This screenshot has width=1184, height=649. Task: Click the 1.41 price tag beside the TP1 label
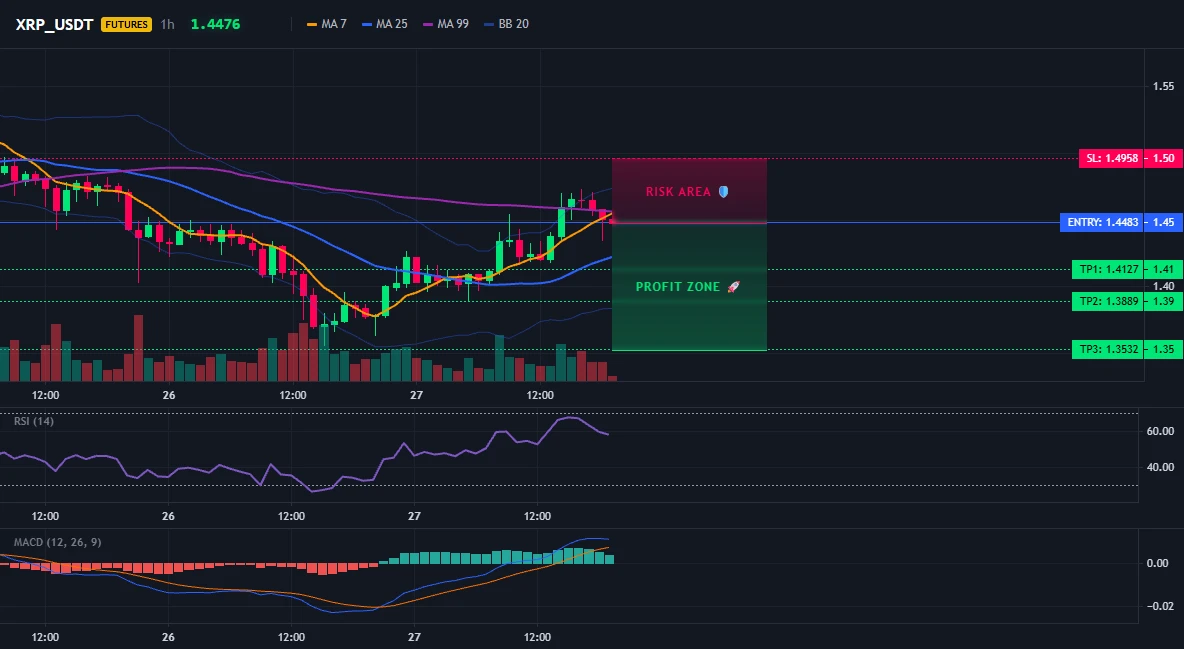[1164, 269]
